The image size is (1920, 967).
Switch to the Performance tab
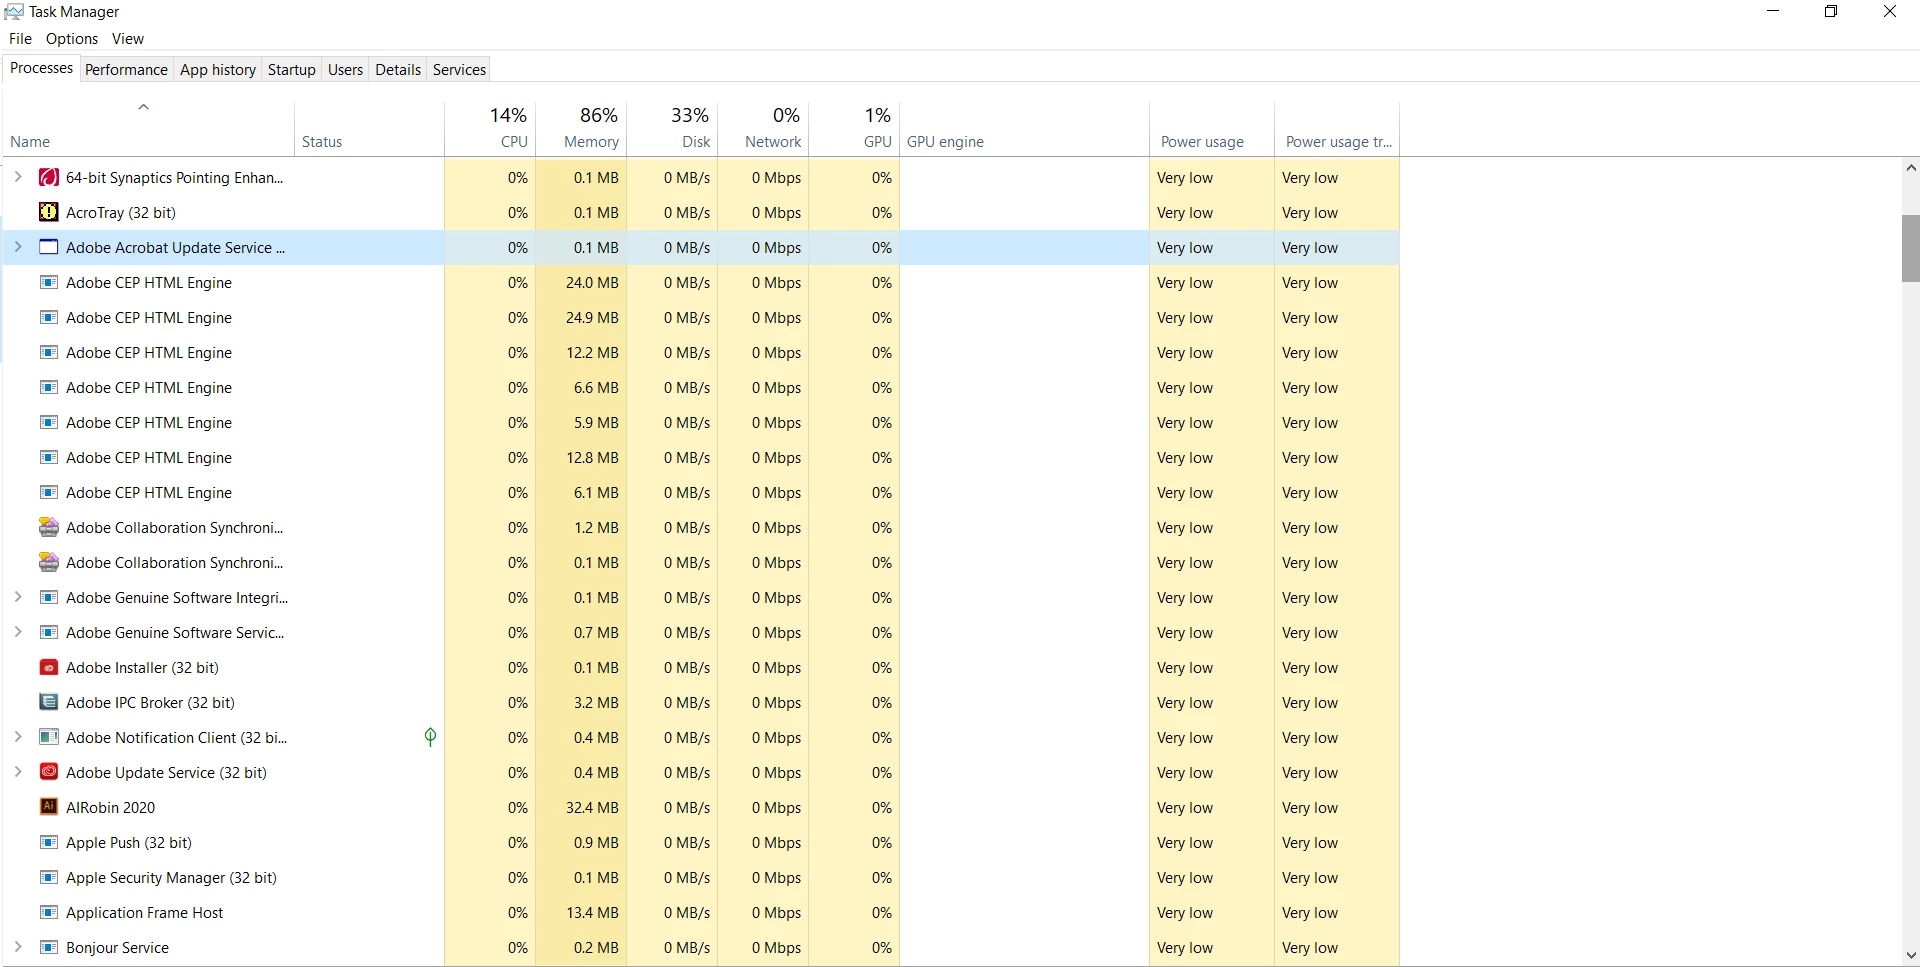[x=126, y=70]
